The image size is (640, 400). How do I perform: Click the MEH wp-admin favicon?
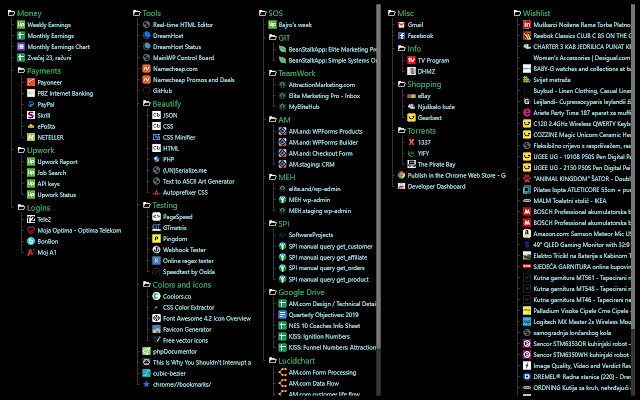[x=282, y=200]
